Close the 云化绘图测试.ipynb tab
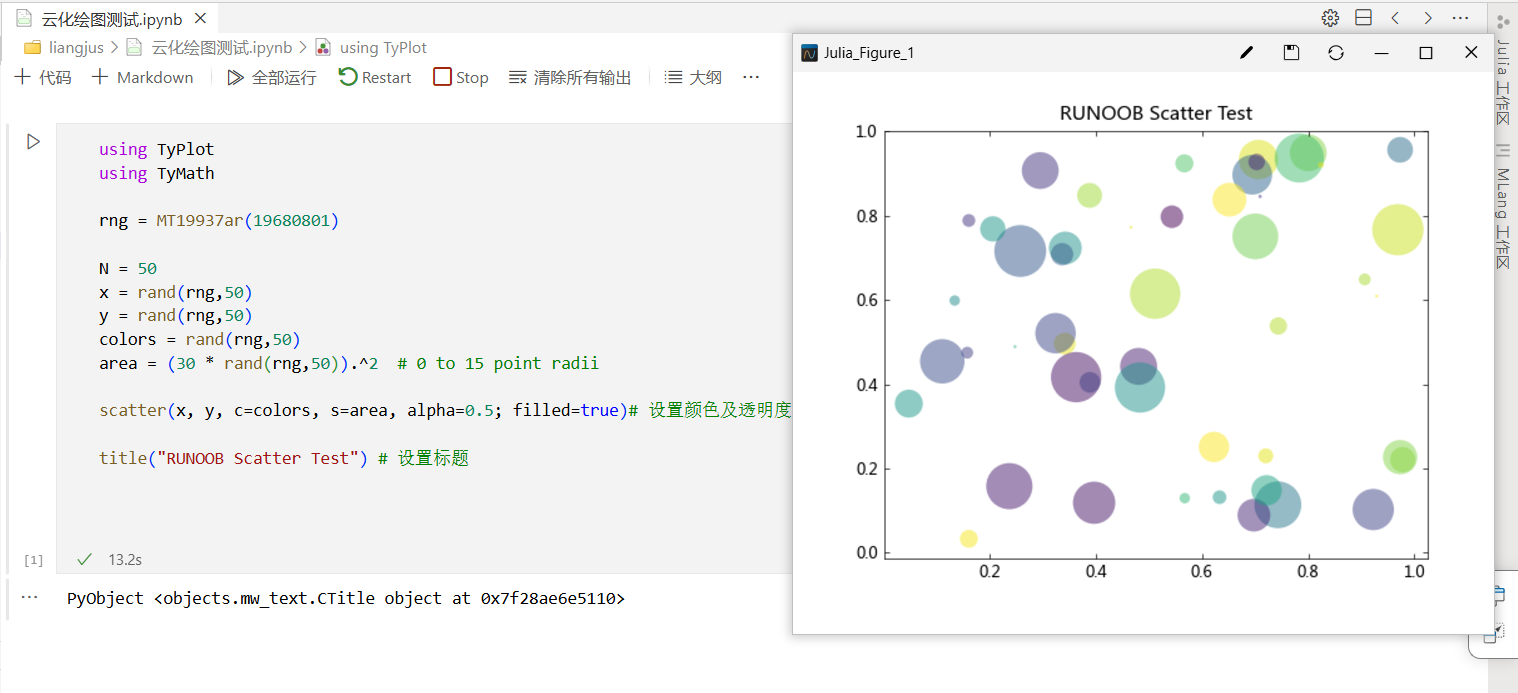Image resolution: width=1518 pixels, height=693 pixels. (x=200, y=18)
